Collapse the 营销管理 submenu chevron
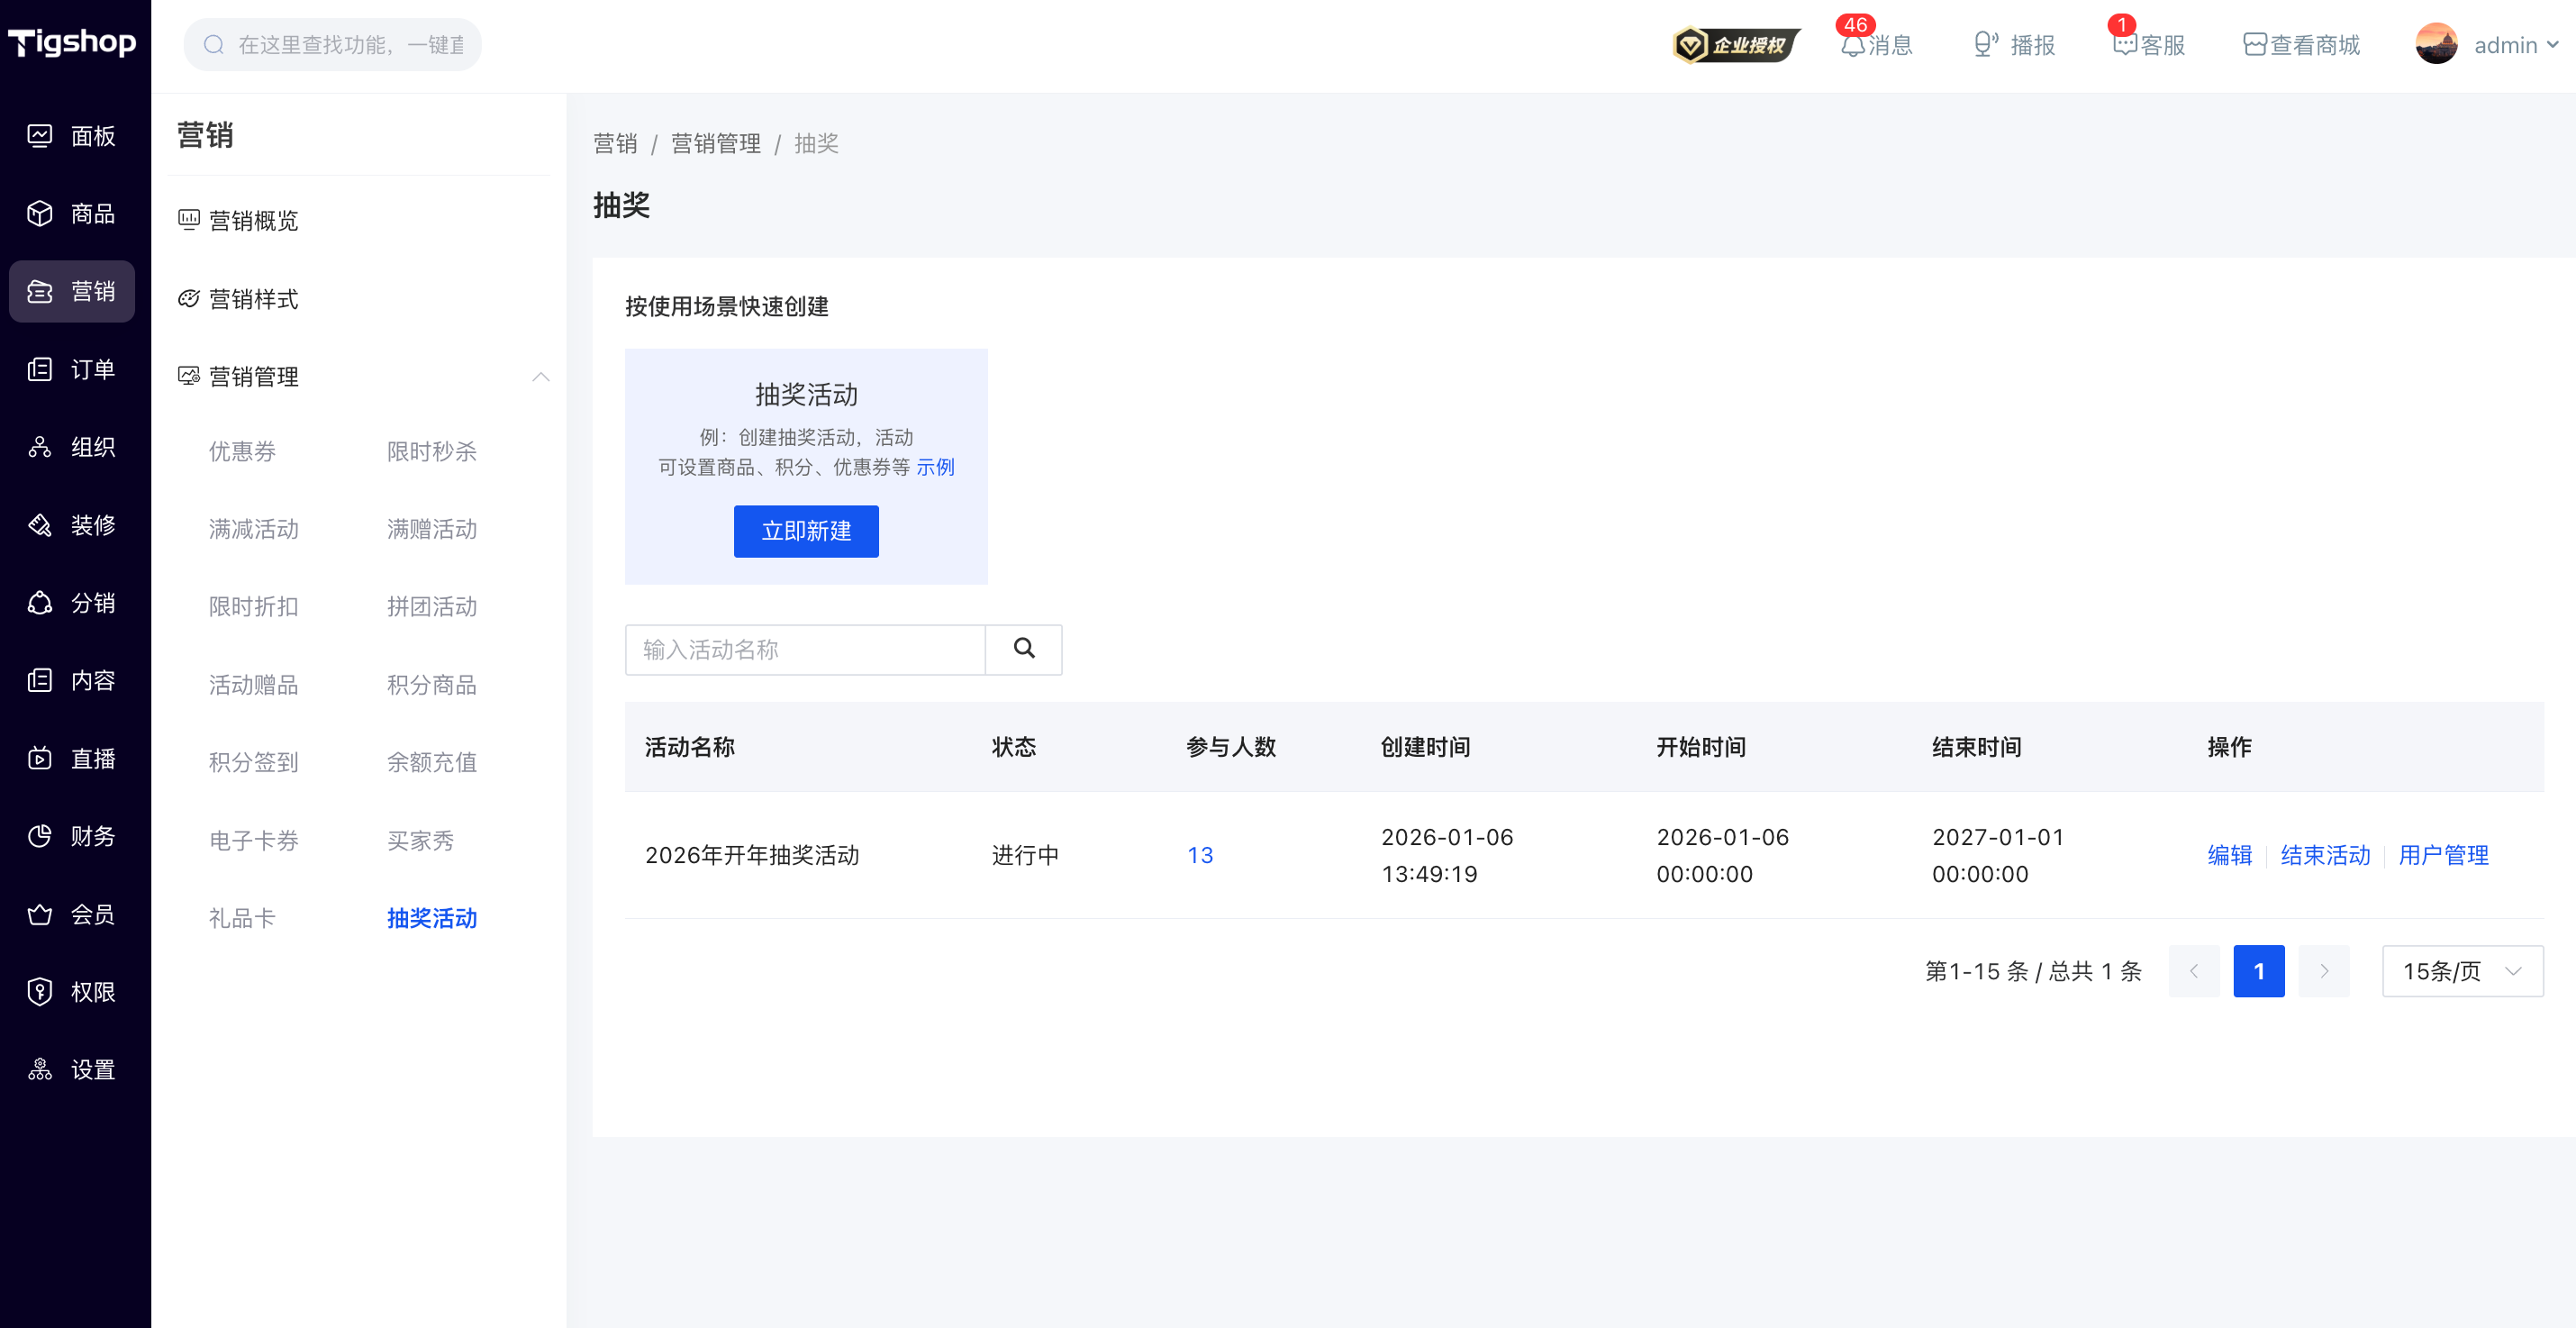The width and height of the screenshot is (2576, 1328). tap(541, 377)
